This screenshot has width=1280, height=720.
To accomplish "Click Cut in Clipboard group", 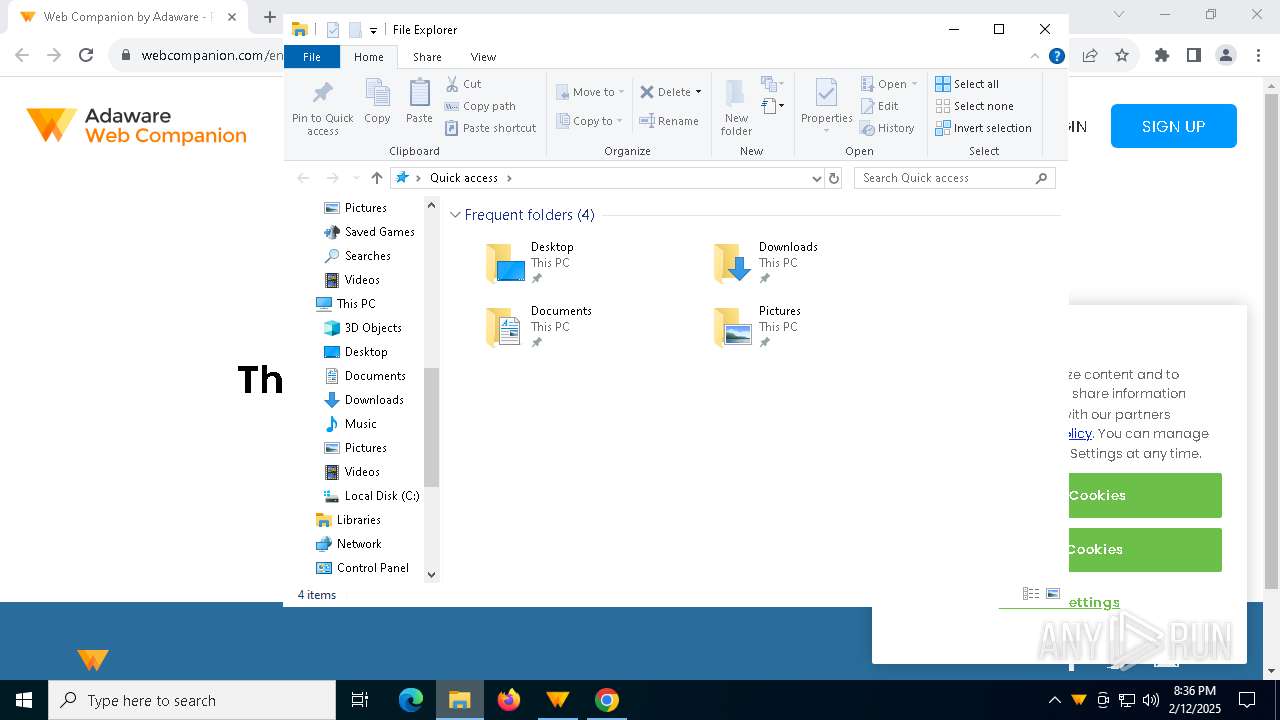I will [464, 84].
